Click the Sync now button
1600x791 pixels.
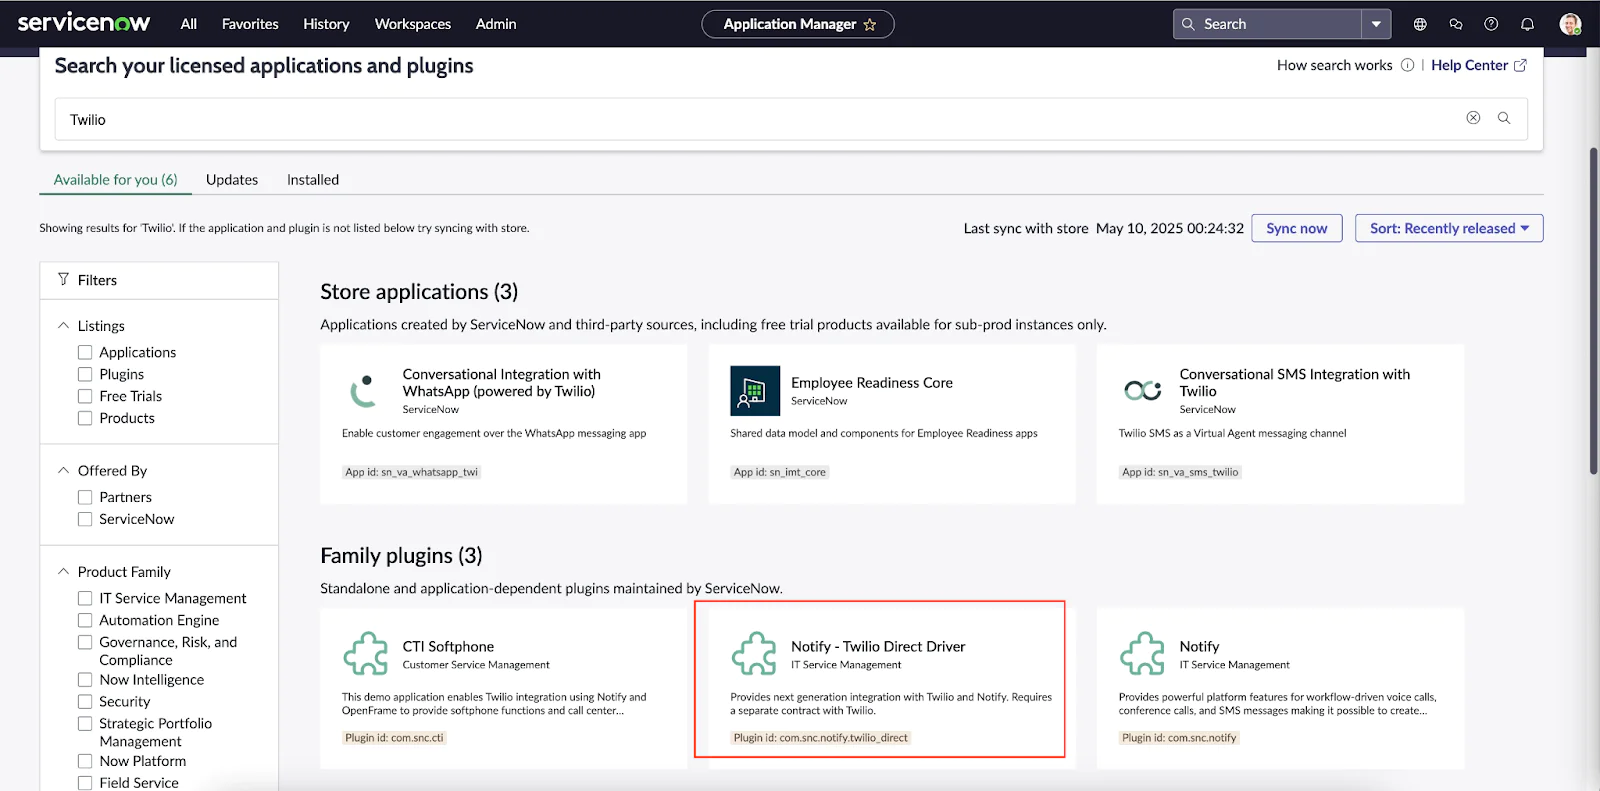pos(1297,228)
